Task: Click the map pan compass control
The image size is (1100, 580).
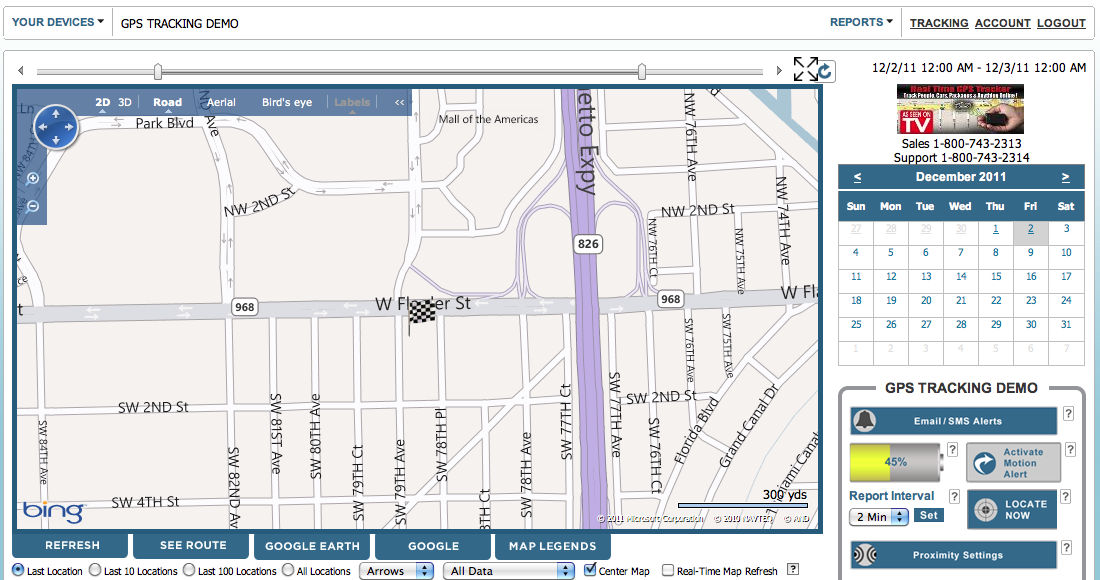Action: pos(55,127)
